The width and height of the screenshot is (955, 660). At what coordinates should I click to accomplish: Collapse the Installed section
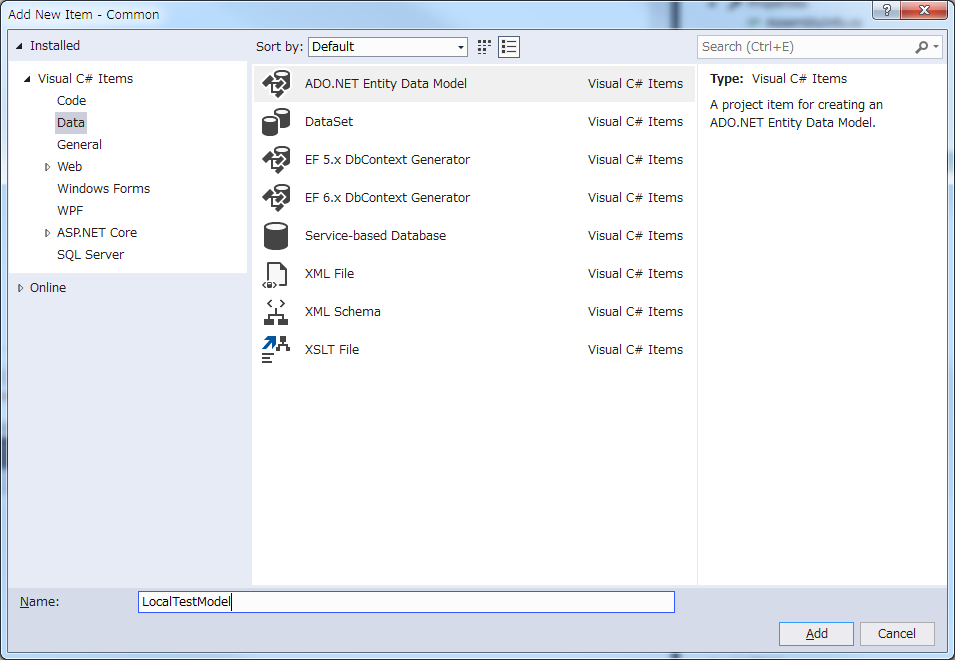pos(19,46)
